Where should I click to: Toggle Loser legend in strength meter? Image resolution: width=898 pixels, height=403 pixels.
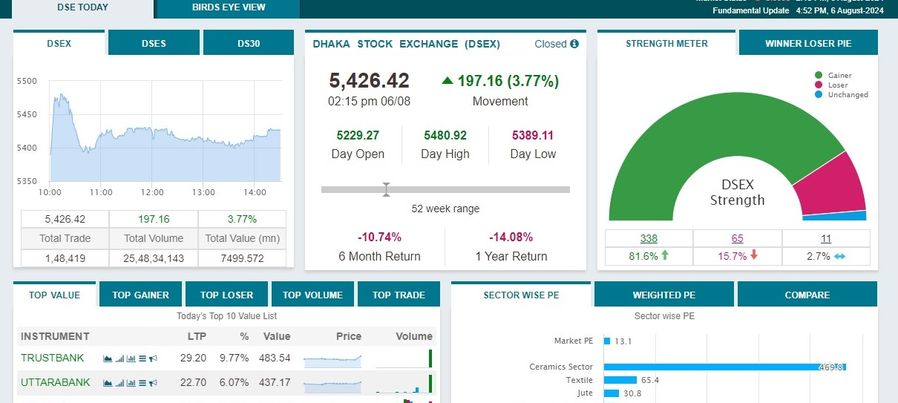coord(831,85)
